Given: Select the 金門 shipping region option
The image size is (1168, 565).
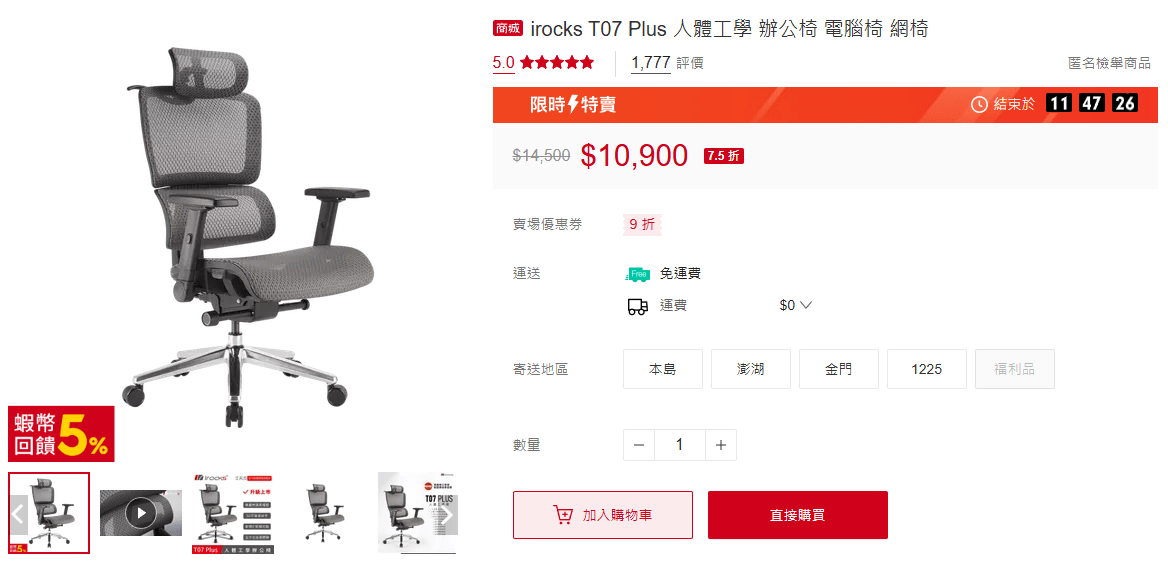Looking at the screenshot, I should [x=839, y=369].
